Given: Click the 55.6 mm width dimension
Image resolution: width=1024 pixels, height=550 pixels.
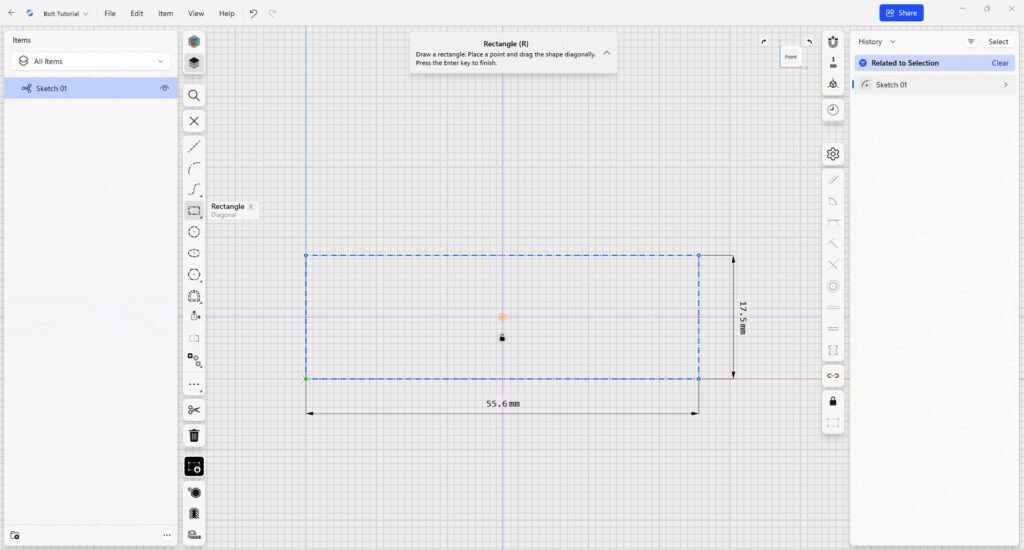Looking at the screenshot, I should coord(503,404).
